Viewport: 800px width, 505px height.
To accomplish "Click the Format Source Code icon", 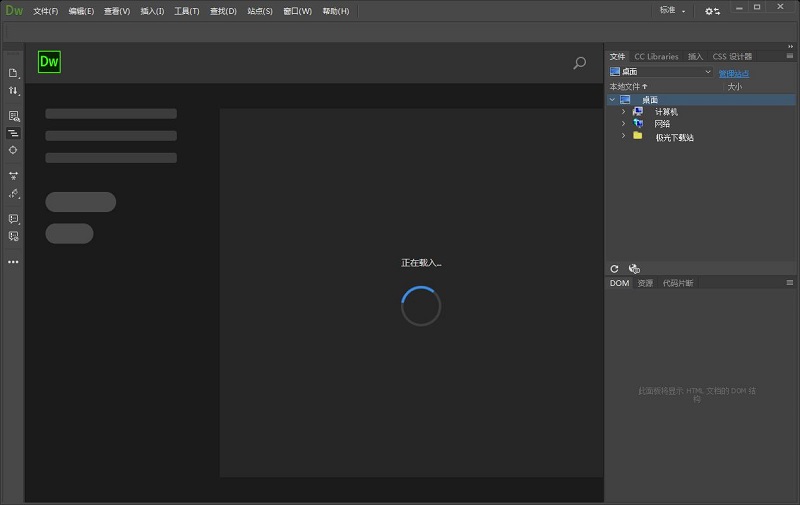I will point(13,193).
